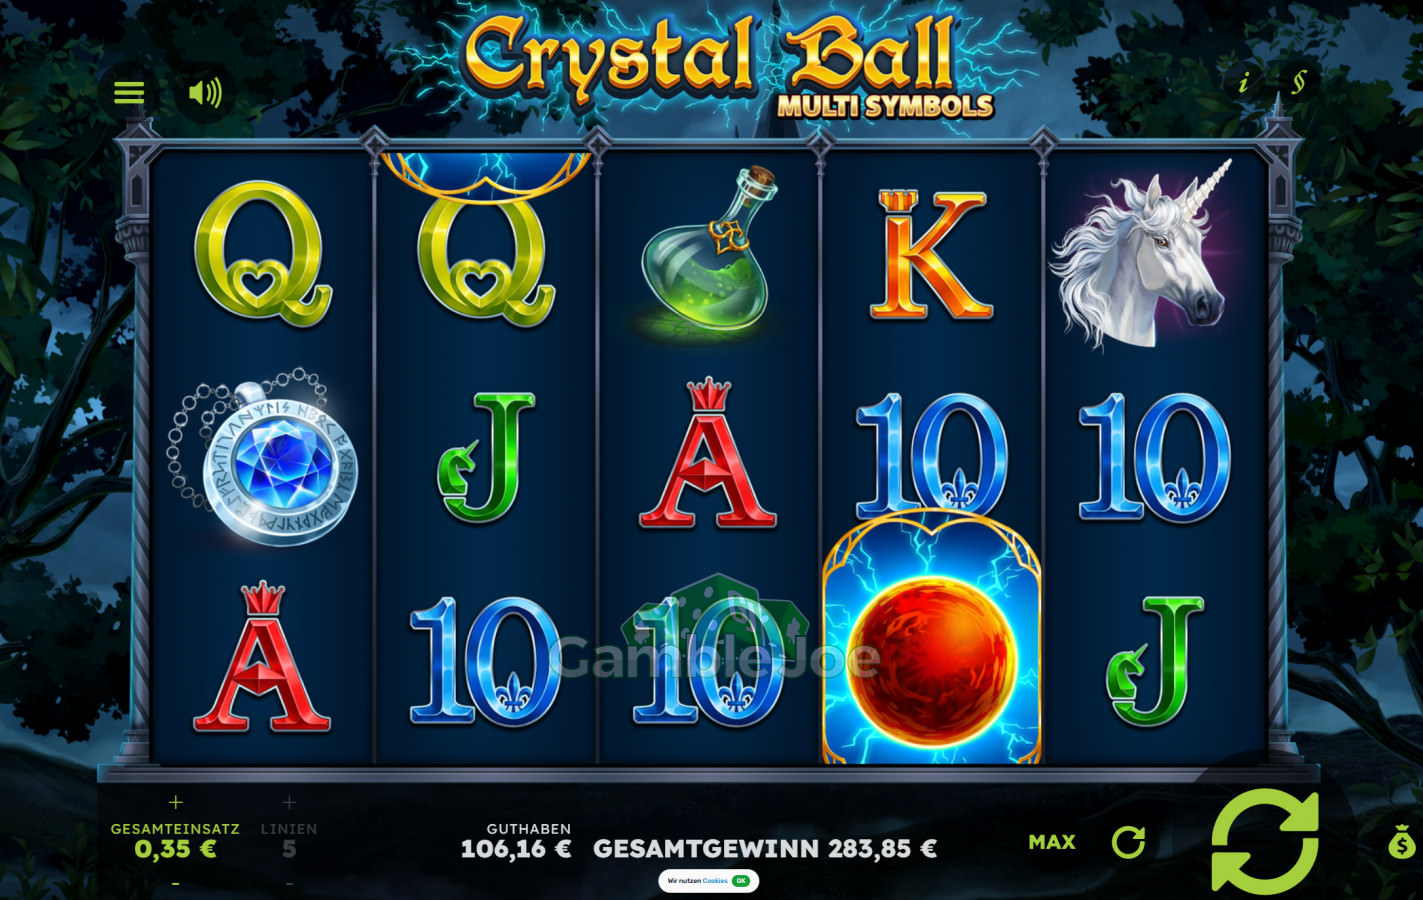
Task: Click the unicorn symbol
Action: pyautogui.click(x=1140, y=255)
